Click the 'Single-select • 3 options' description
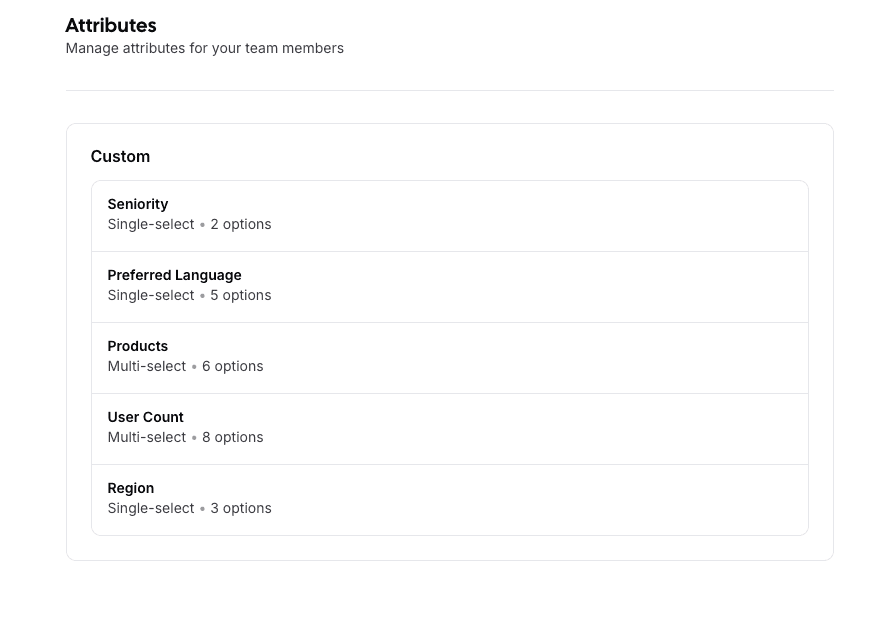Image resolution: width=882 pixels, height=630 pixels. pyautogui.click(x=190, y=508)
